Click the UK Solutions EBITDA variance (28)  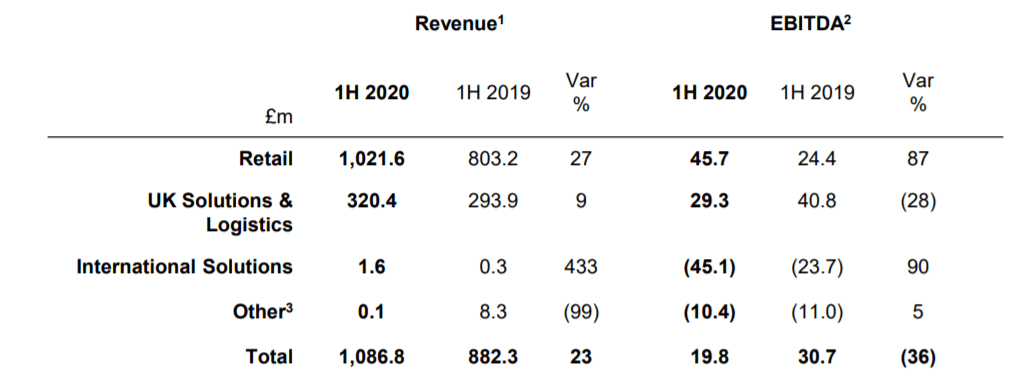click(918, 201)
